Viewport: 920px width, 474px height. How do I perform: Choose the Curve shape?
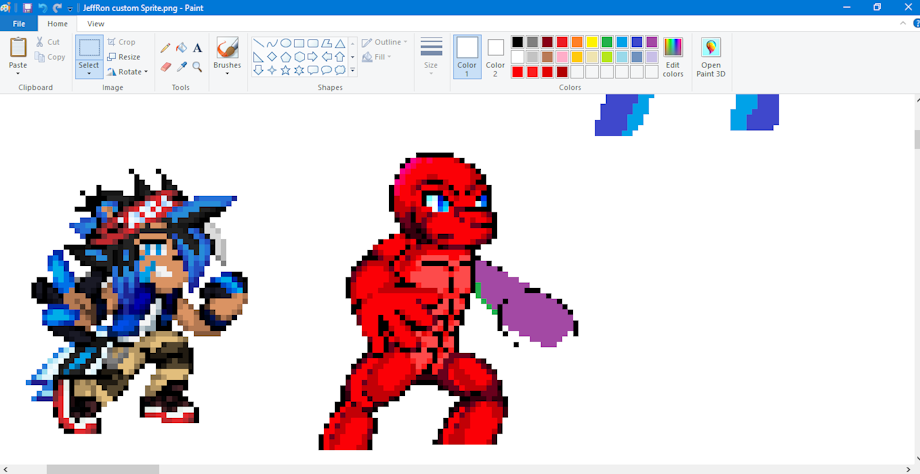coord(272,43)
